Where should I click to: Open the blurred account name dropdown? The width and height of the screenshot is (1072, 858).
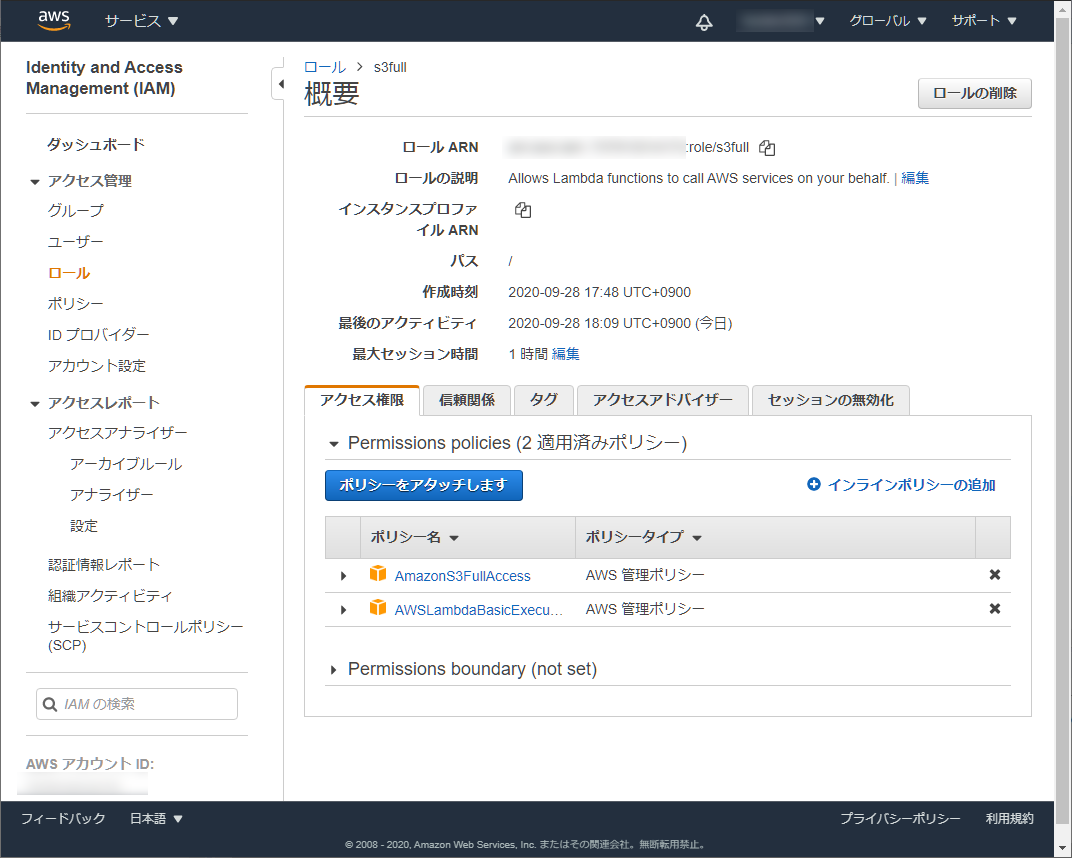point(781,21)
